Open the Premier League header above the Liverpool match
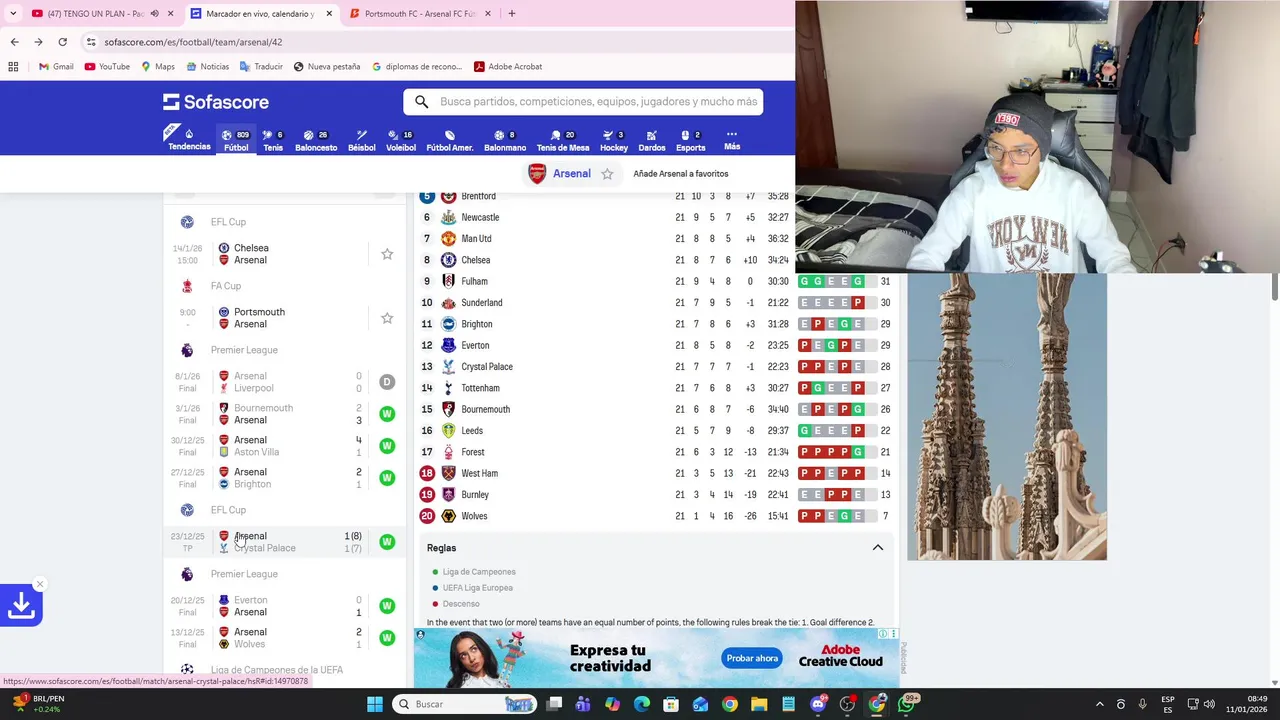This screenshot has width=1280, height=720. (x=244, y=350)
